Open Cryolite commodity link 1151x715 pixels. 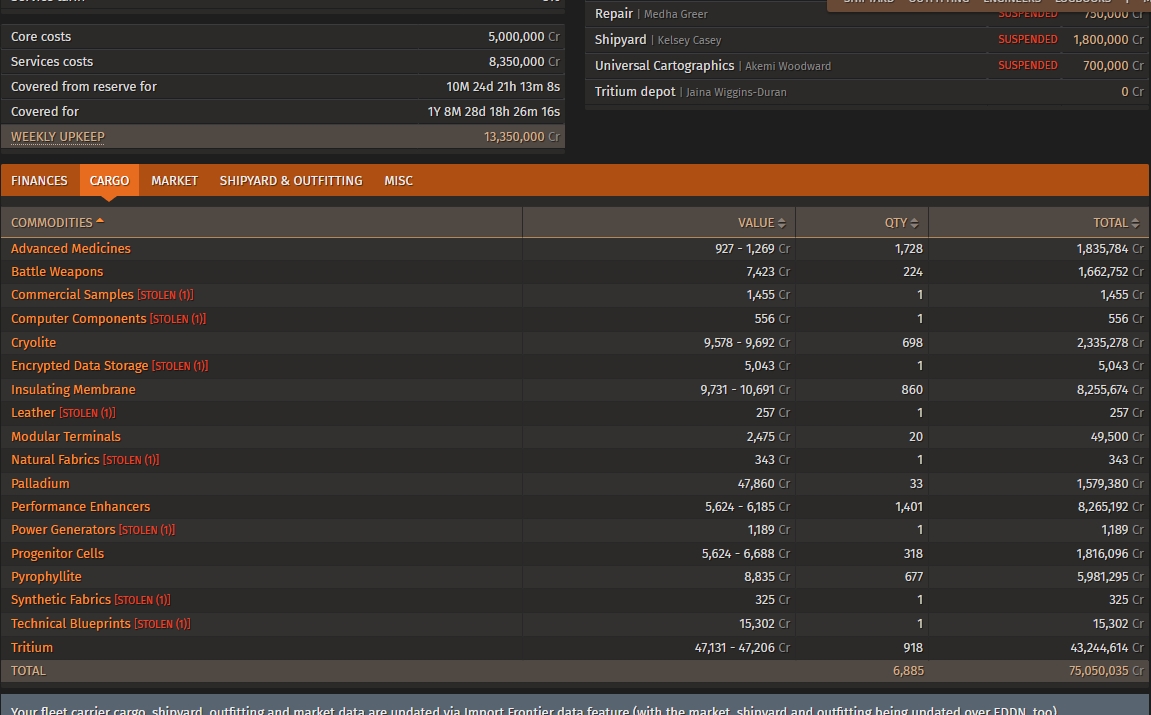click(33, 342)
